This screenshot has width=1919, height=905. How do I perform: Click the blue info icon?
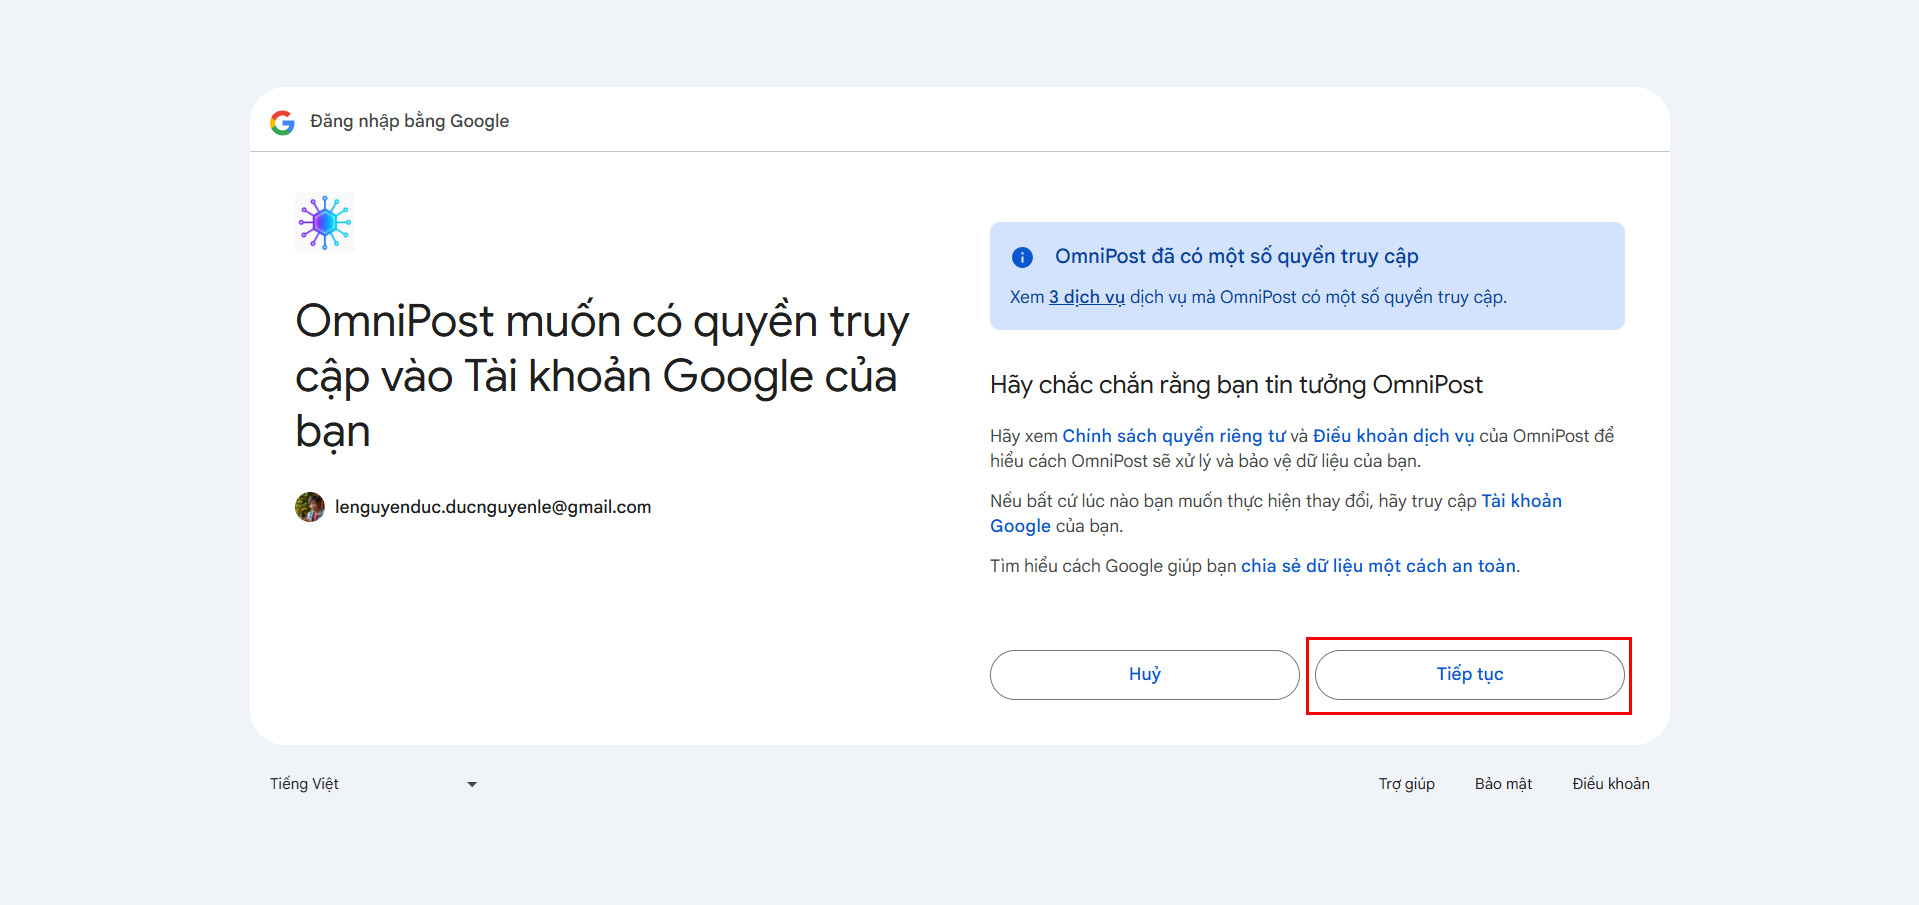click(x=1022, y=257)
